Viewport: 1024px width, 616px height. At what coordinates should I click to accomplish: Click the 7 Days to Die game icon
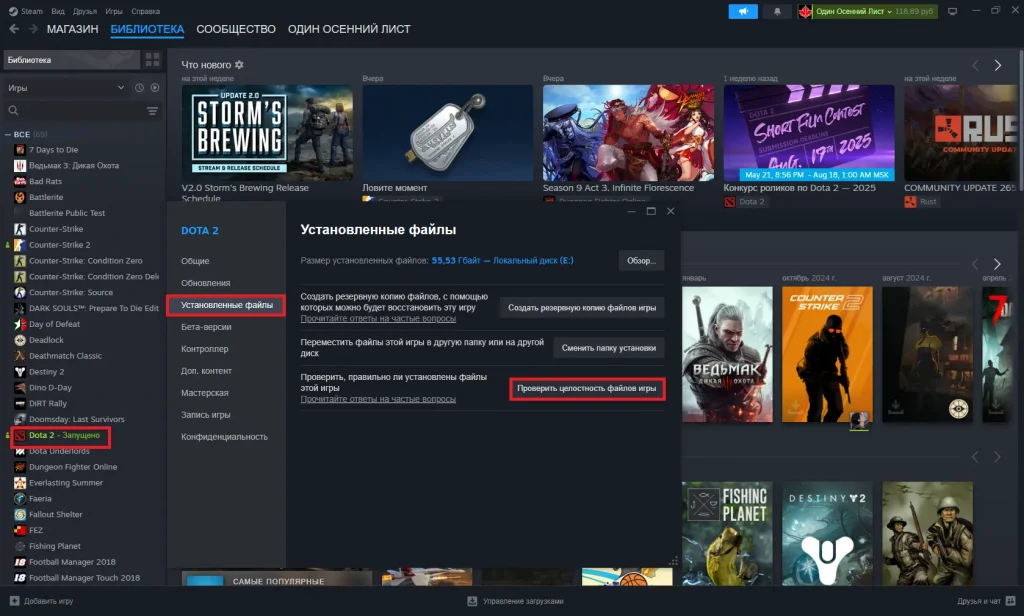(x=20, y=150)
